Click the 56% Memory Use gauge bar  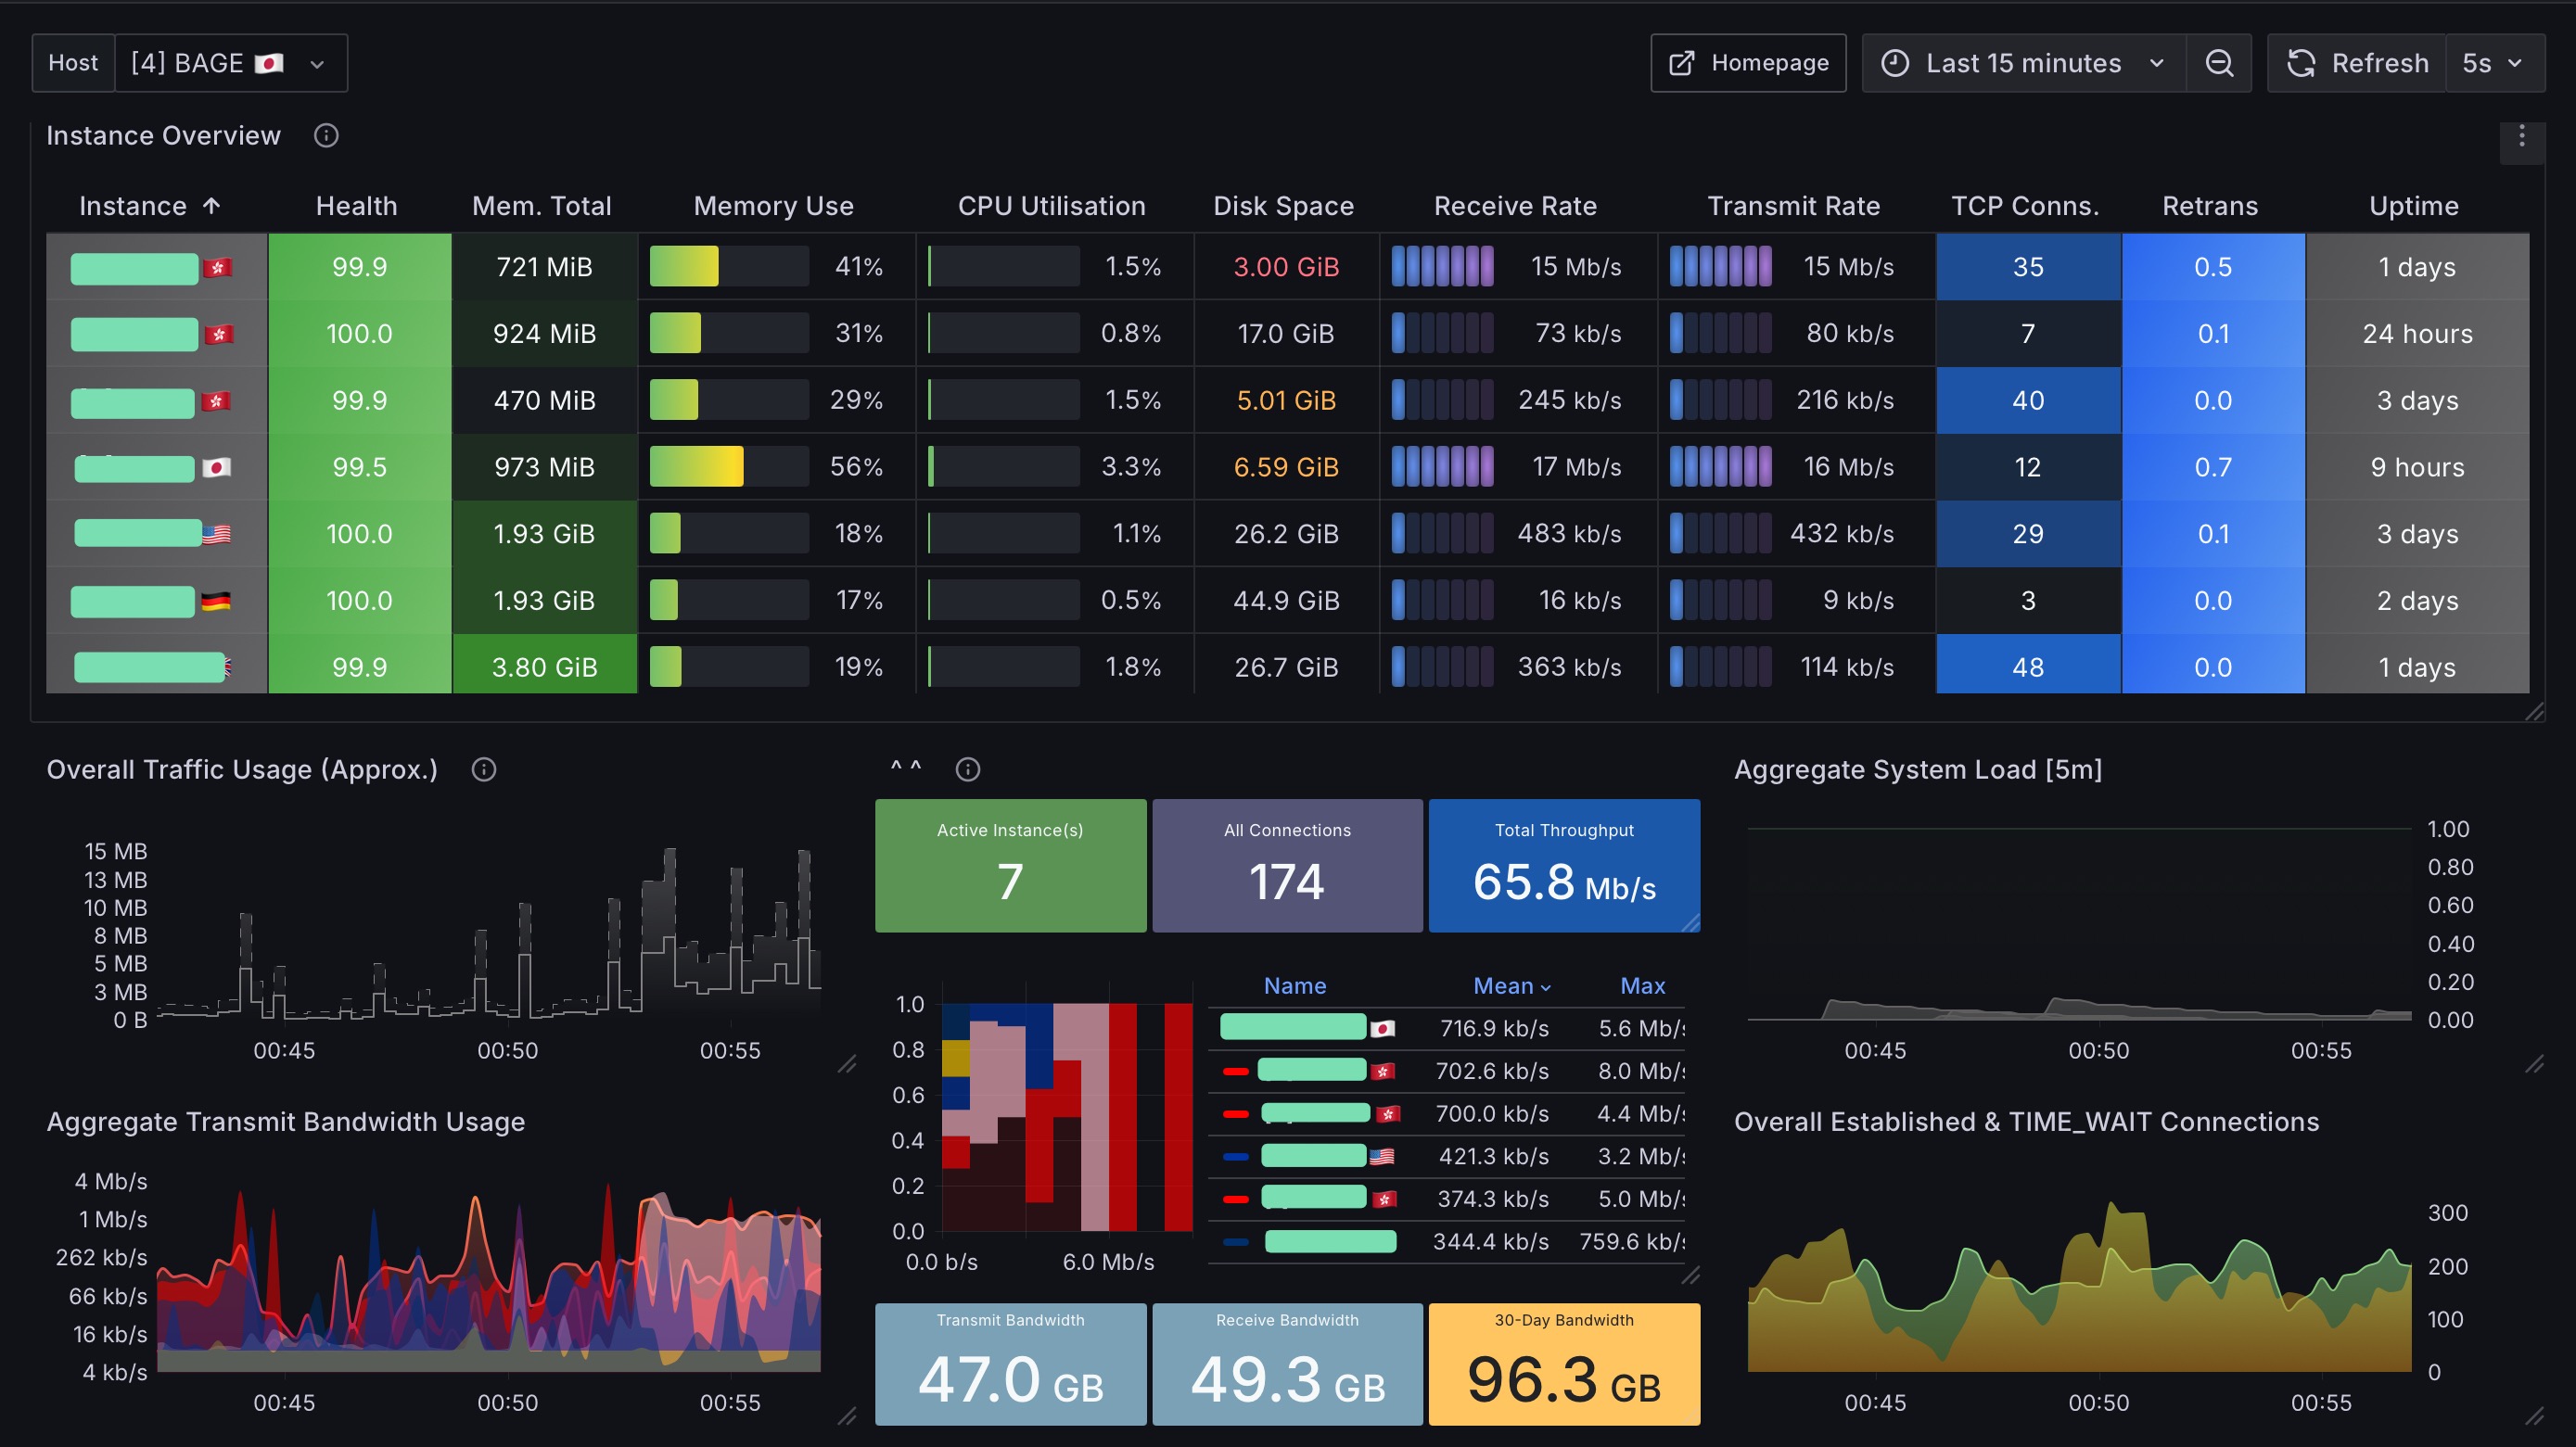coord(729,467)
